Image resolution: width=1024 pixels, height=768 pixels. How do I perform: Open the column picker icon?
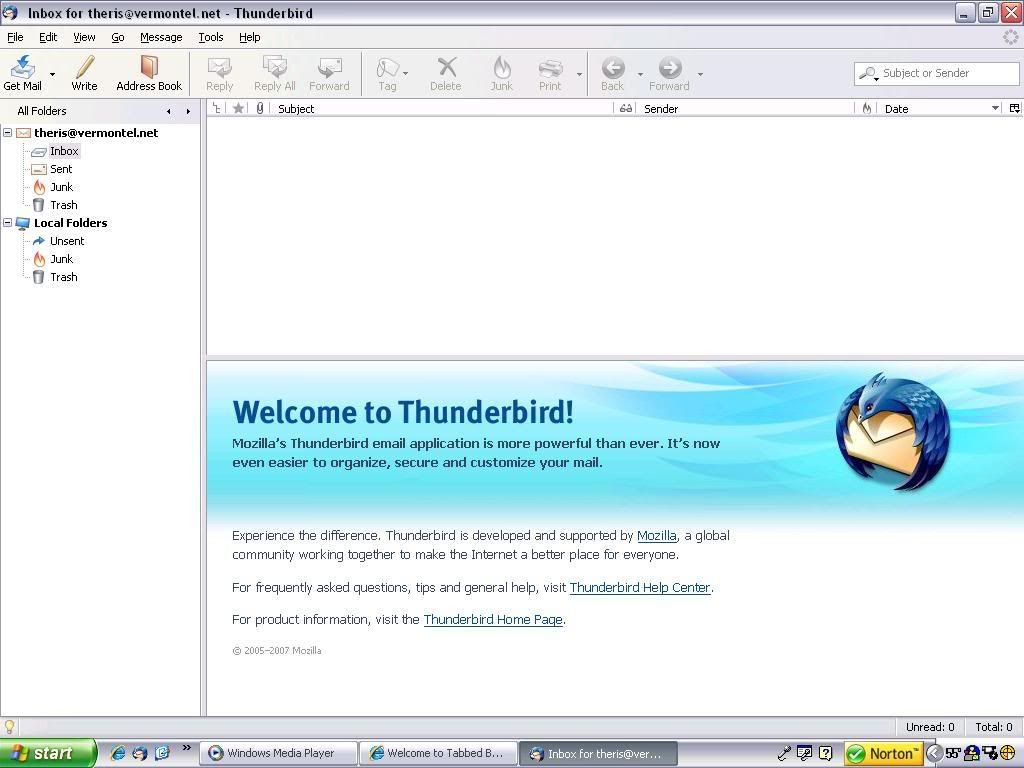tap(1014, 108)
